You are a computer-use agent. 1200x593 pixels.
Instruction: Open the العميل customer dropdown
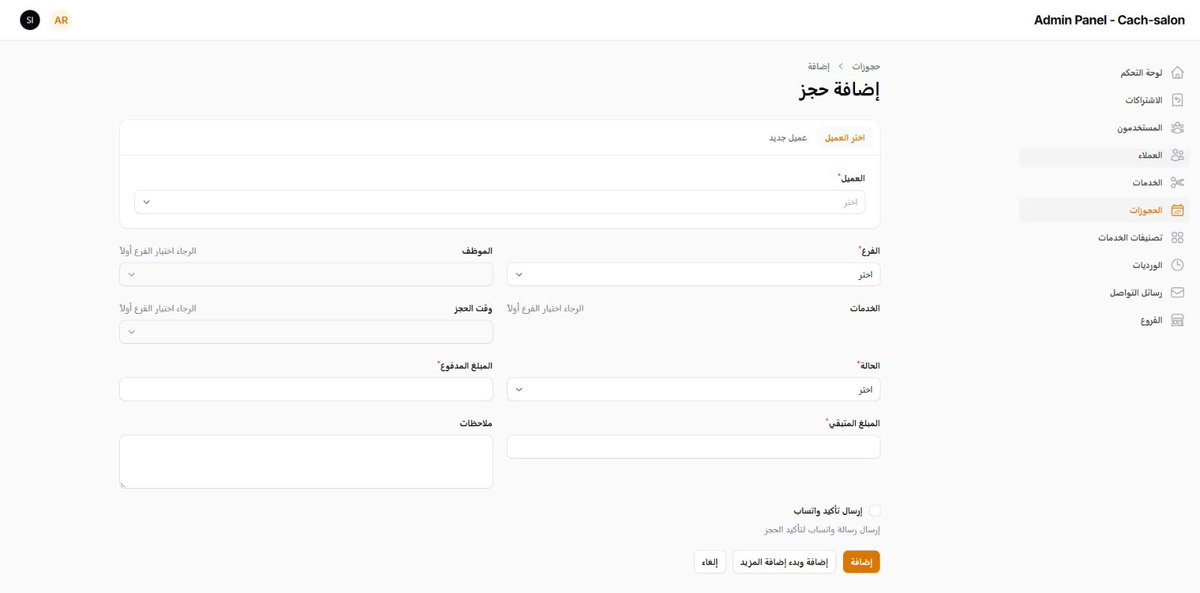coord(500,202)
